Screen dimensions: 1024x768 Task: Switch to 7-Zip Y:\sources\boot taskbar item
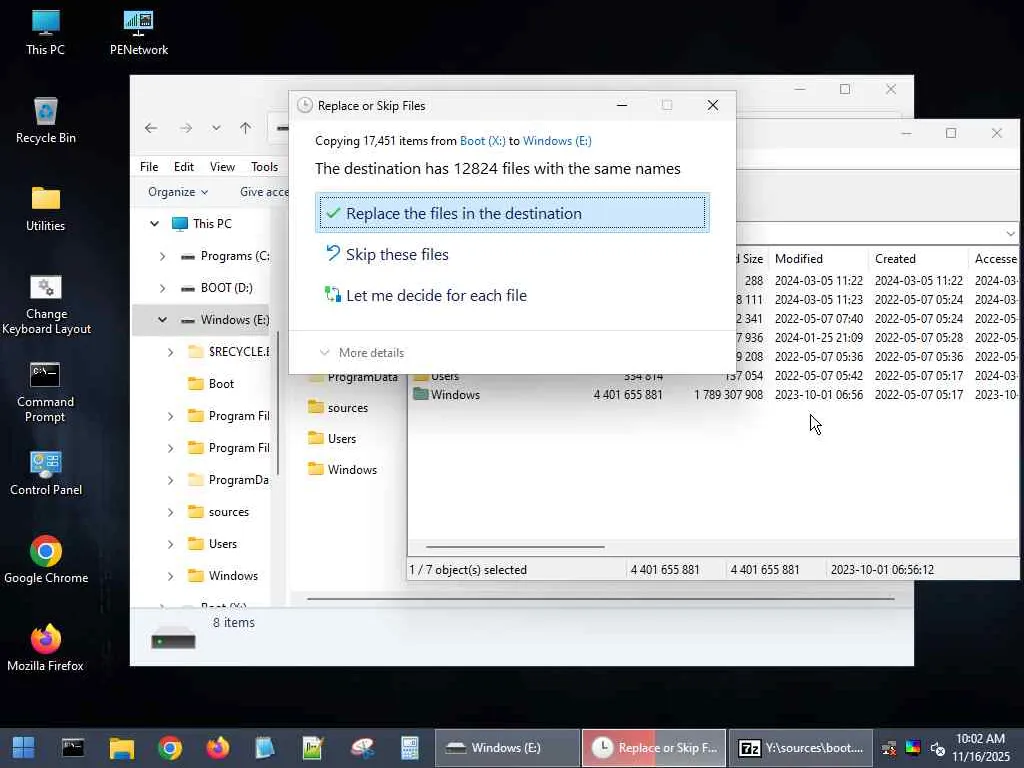pos(801,748)
